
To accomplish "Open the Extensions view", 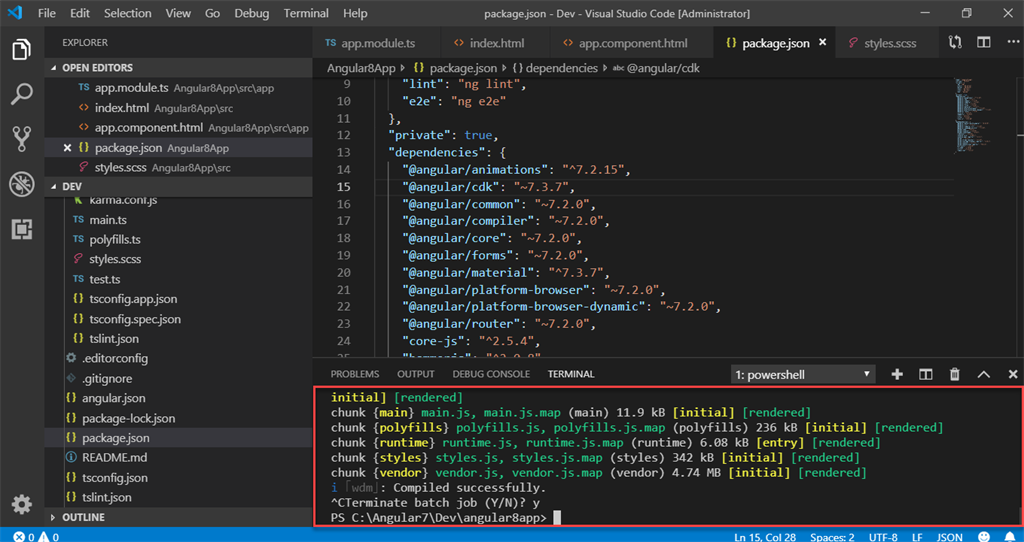I will (x=21, y=229).
